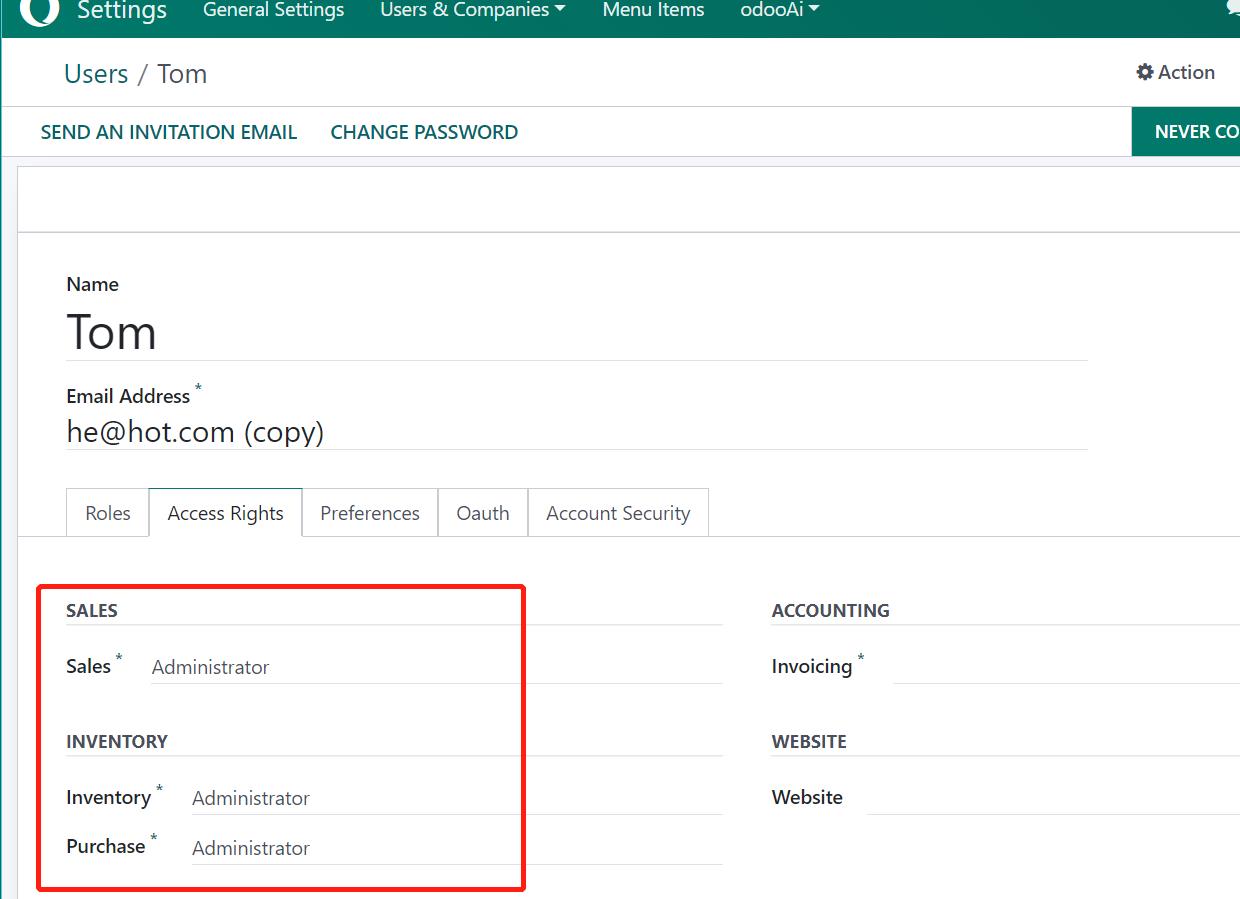Switch to the Oauth tab
Viewport: 1240px width, 899px height.
point(483,513)
